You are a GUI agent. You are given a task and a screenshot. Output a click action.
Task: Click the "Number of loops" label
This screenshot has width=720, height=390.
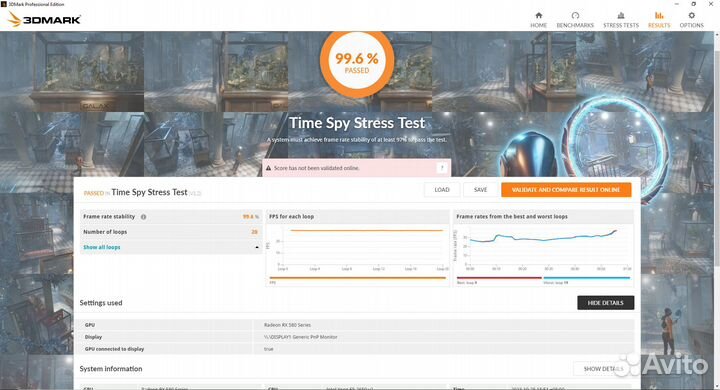pos(105,232)
